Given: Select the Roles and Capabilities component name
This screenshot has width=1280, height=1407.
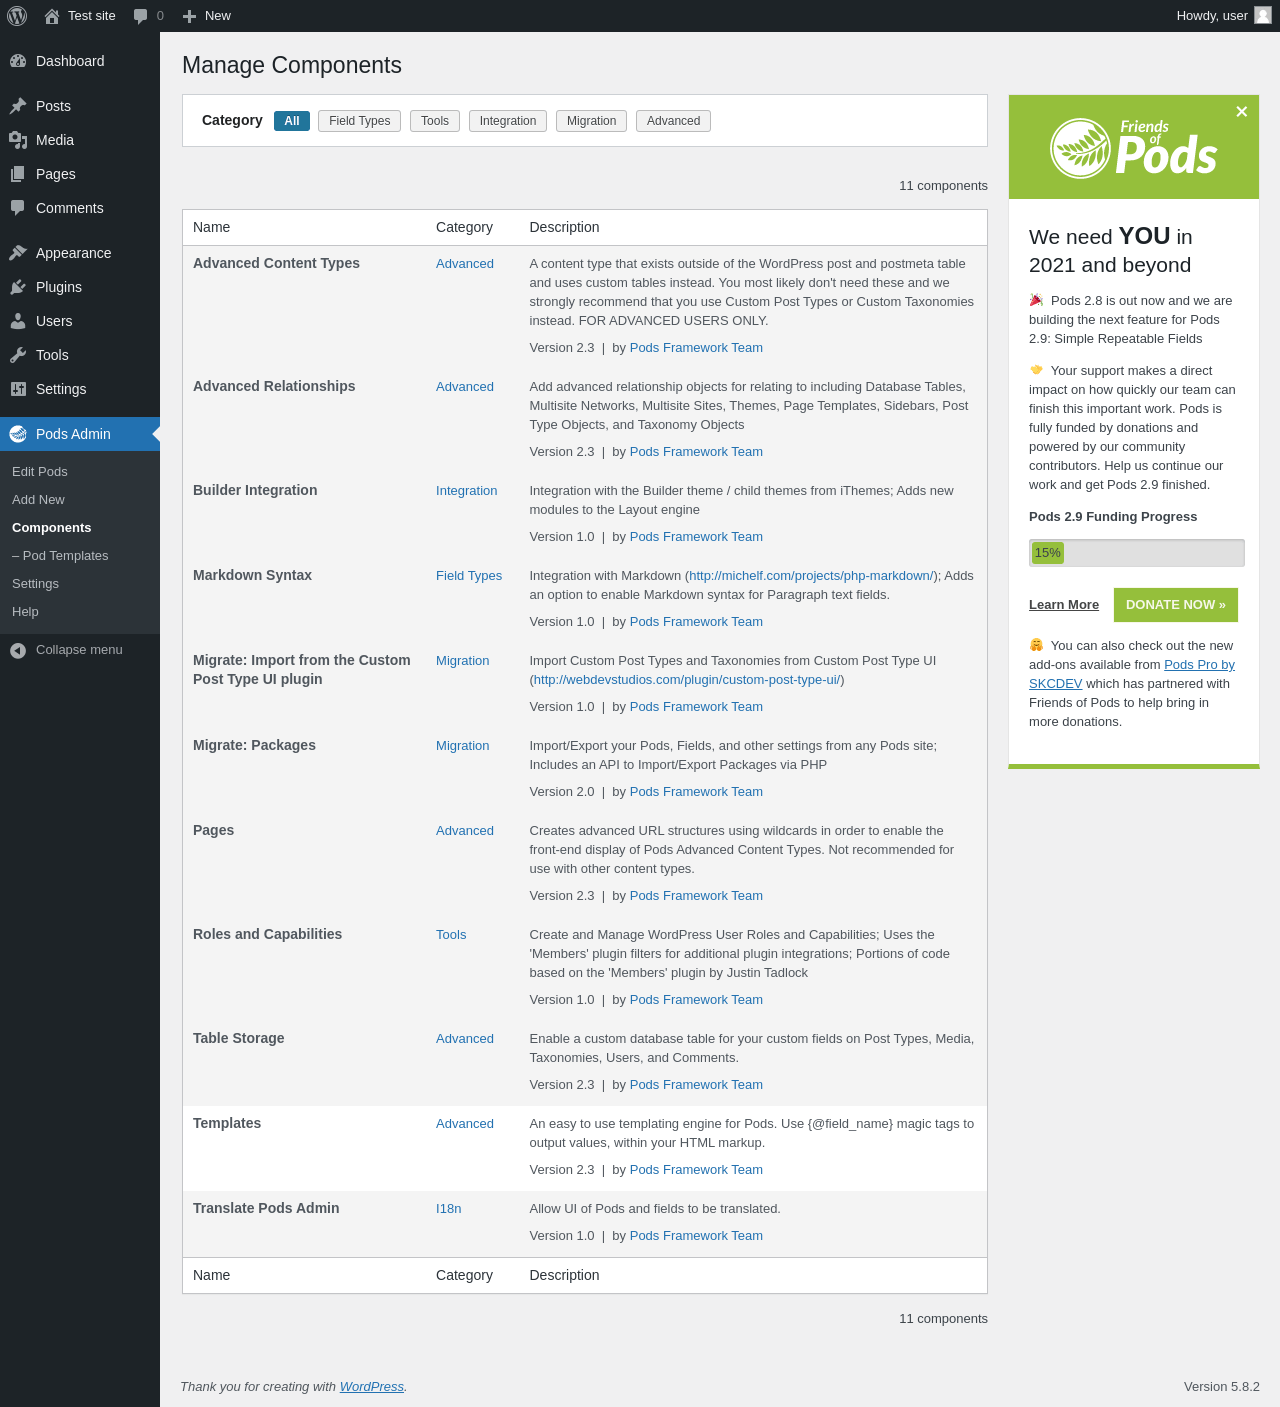Looking at the screenshot, I should pyautogui.click(x=267, y=934).
